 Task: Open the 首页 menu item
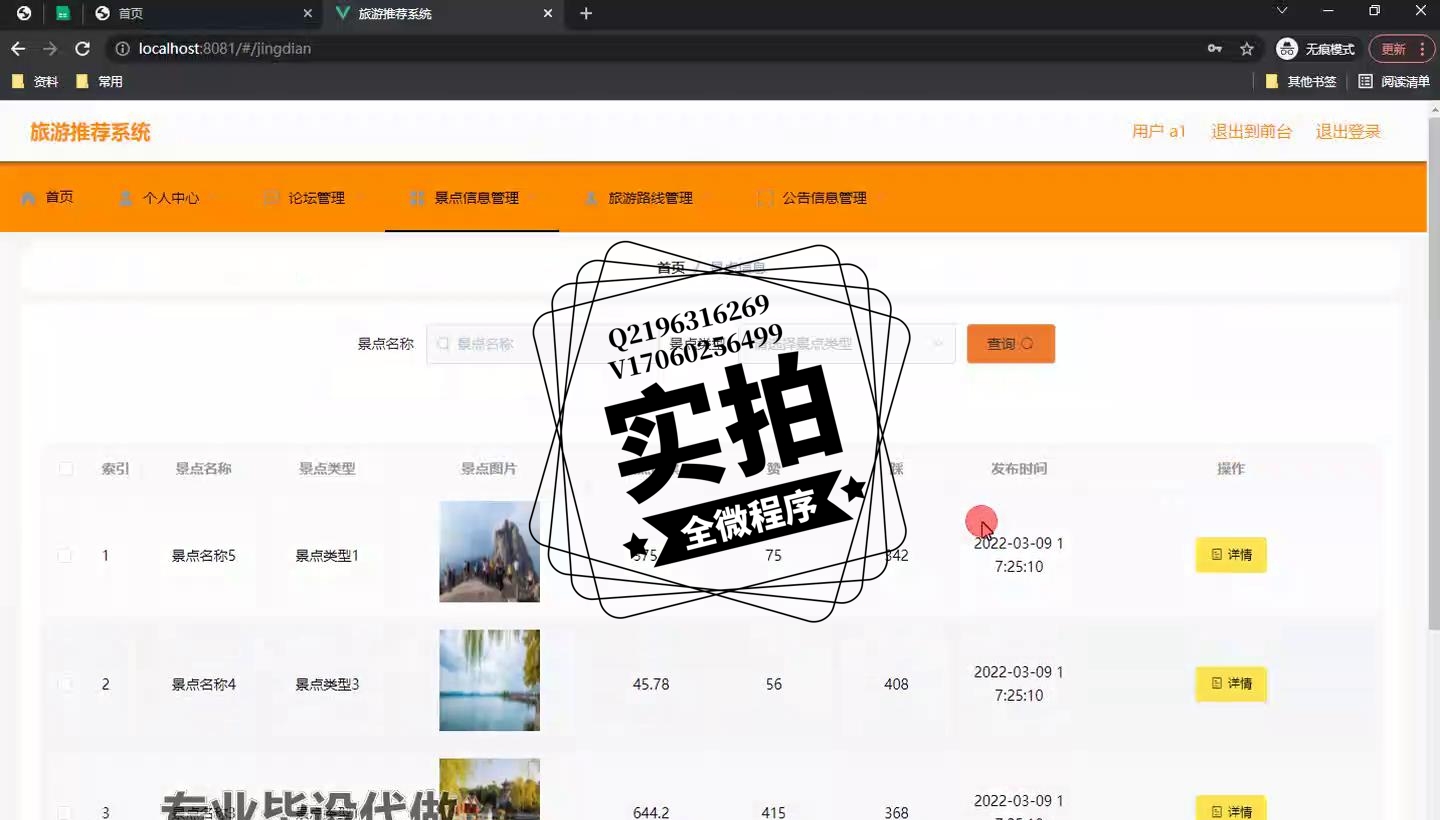pos(47,198)
